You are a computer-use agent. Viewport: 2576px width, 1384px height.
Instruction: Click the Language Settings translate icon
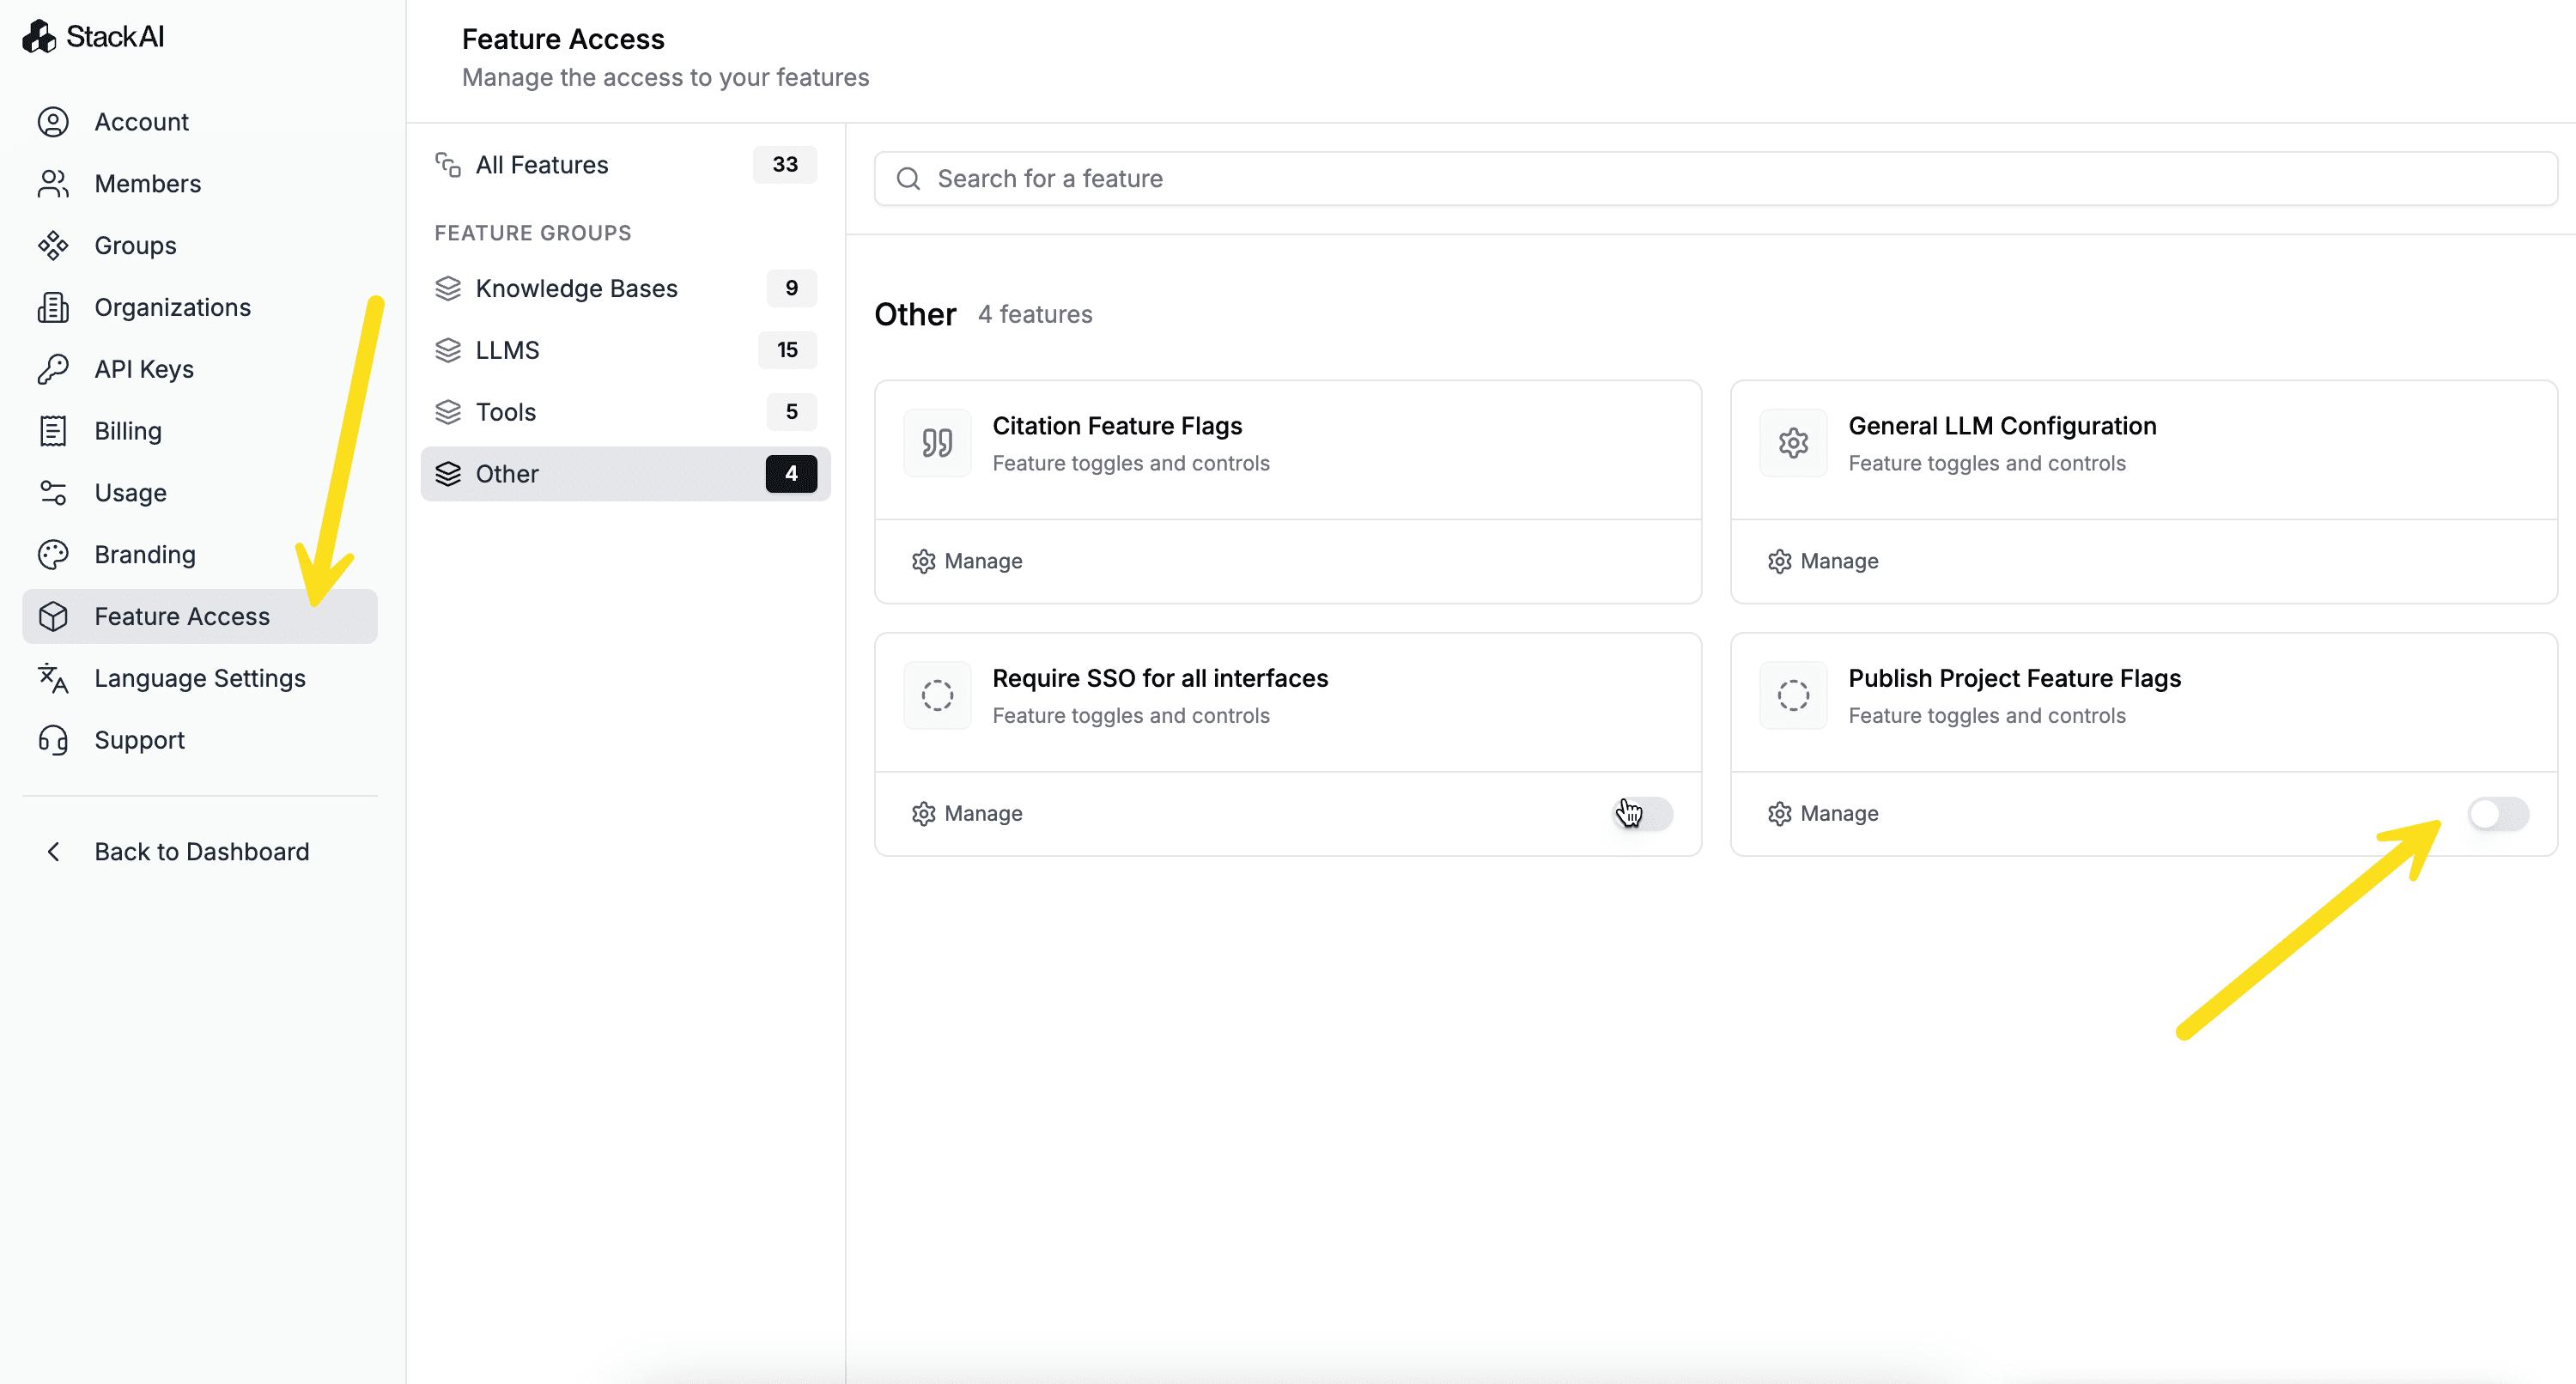pyautogui.click(x=53, y=679)
